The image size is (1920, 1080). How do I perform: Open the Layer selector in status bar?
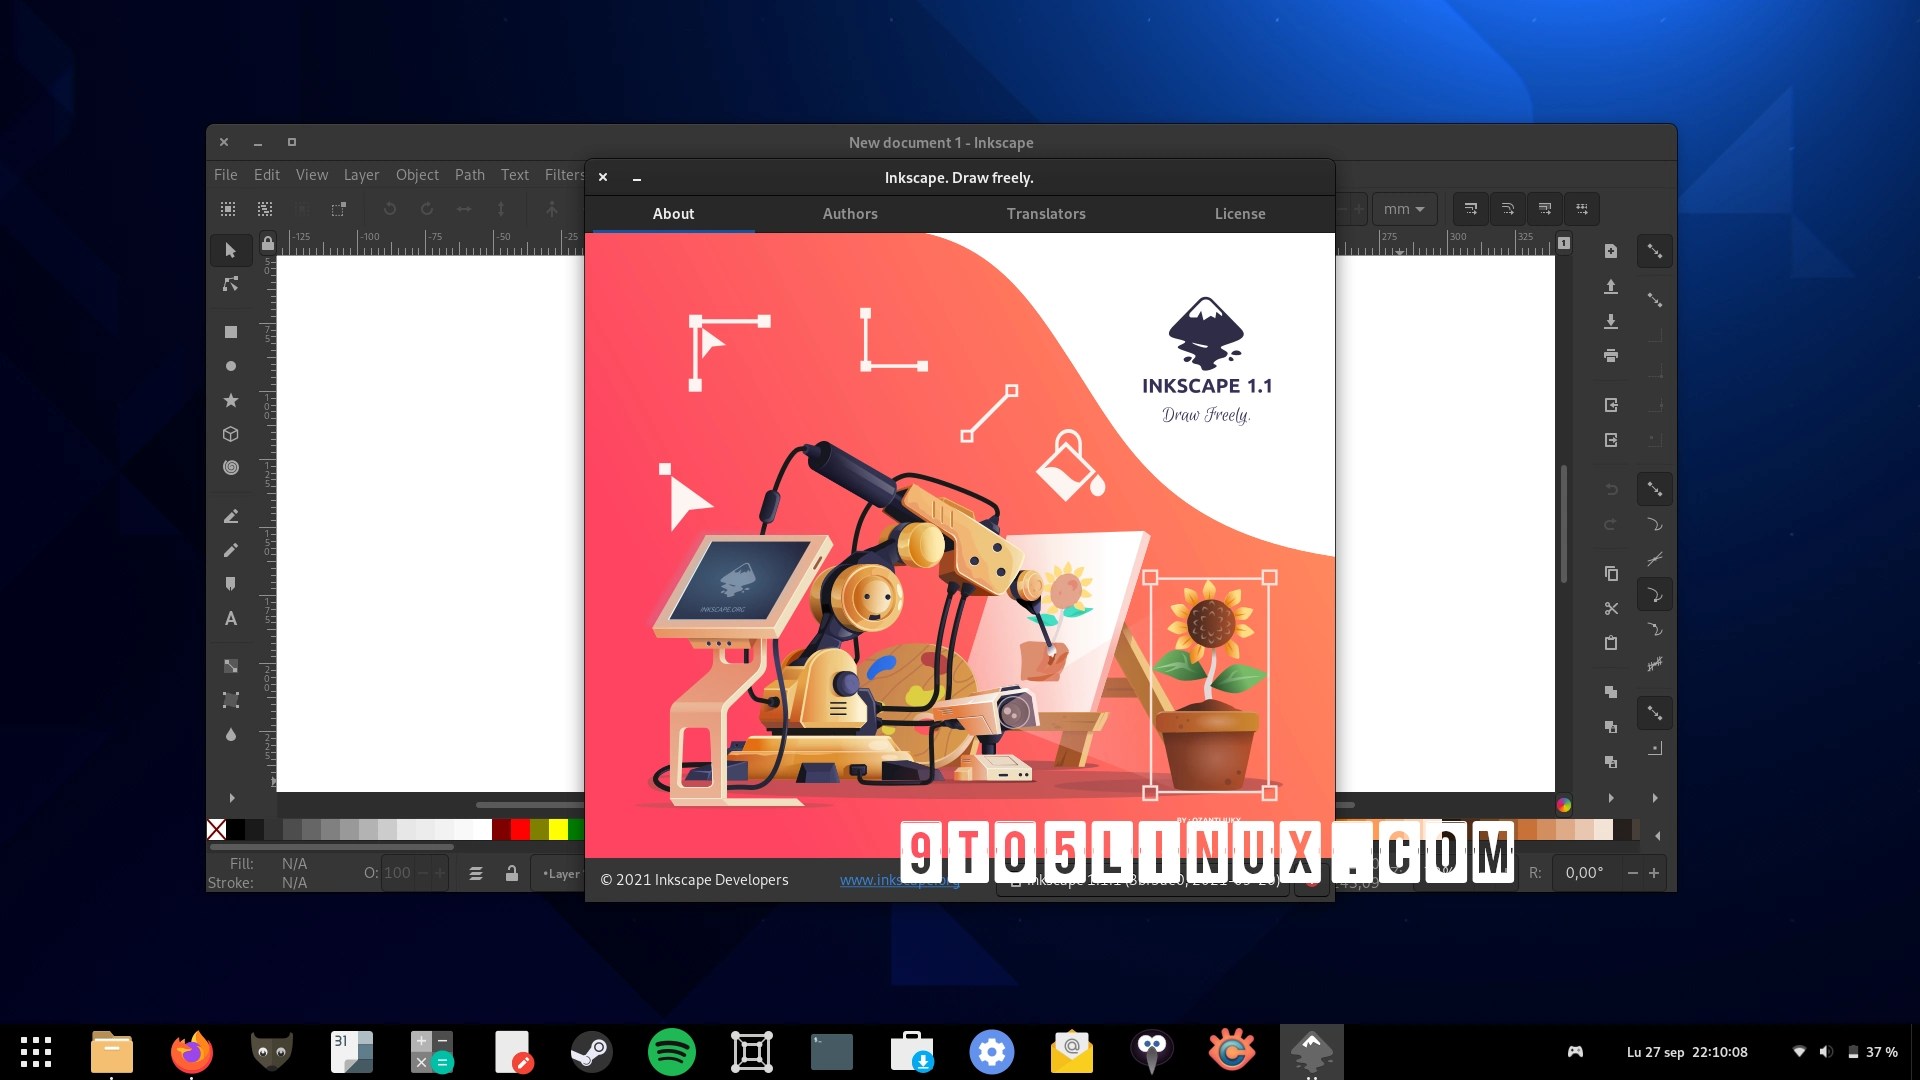(x=560, y=873)
